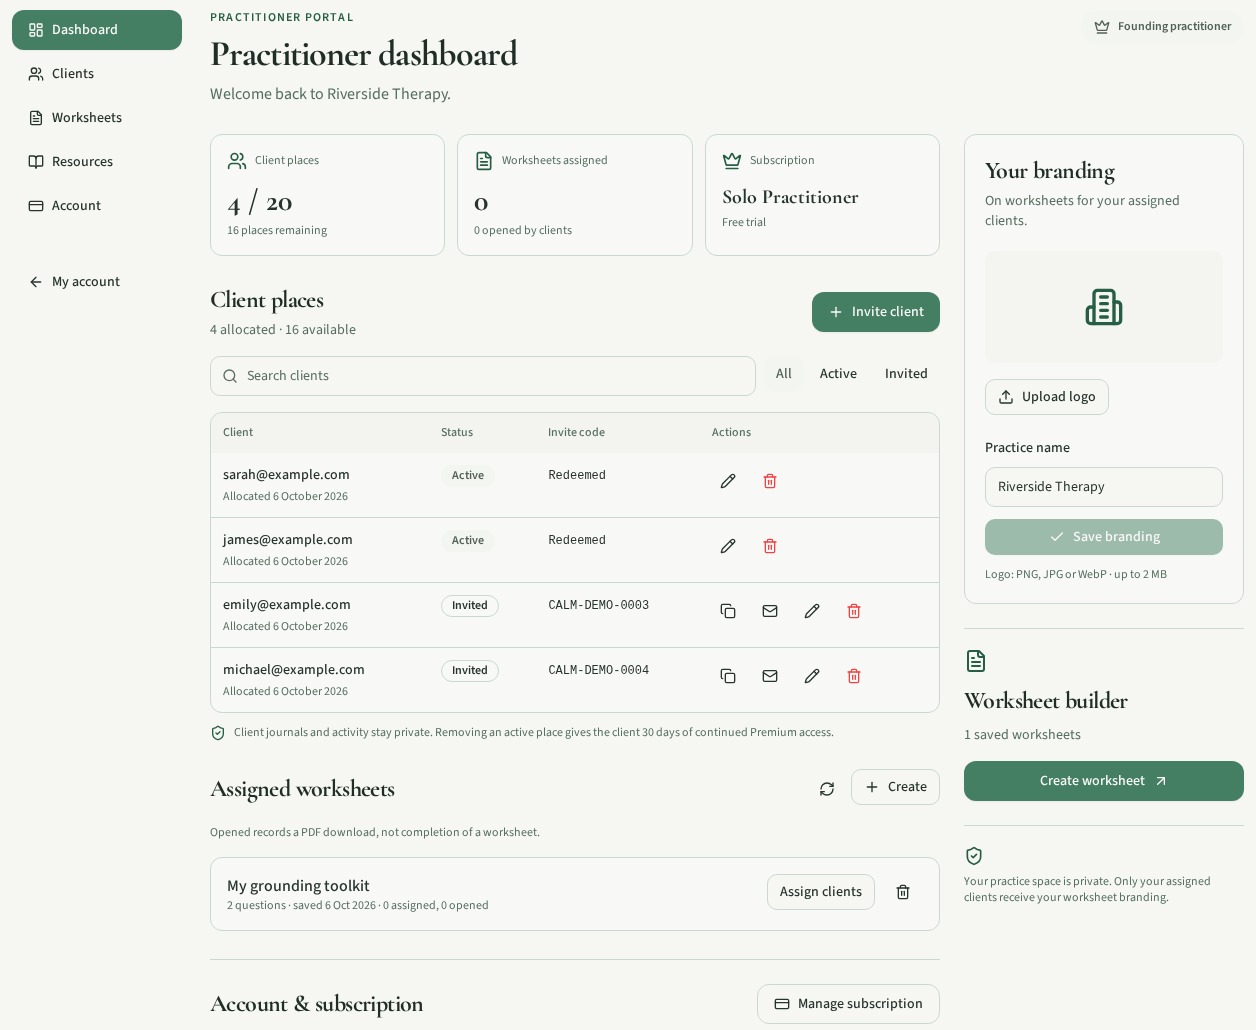Filter the client list to Invited

coord(906,374)
